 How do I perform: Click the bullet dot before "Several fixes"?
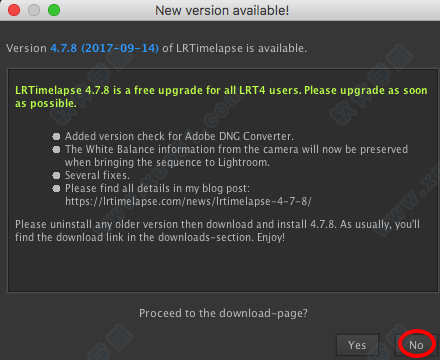tap(56, 175)
